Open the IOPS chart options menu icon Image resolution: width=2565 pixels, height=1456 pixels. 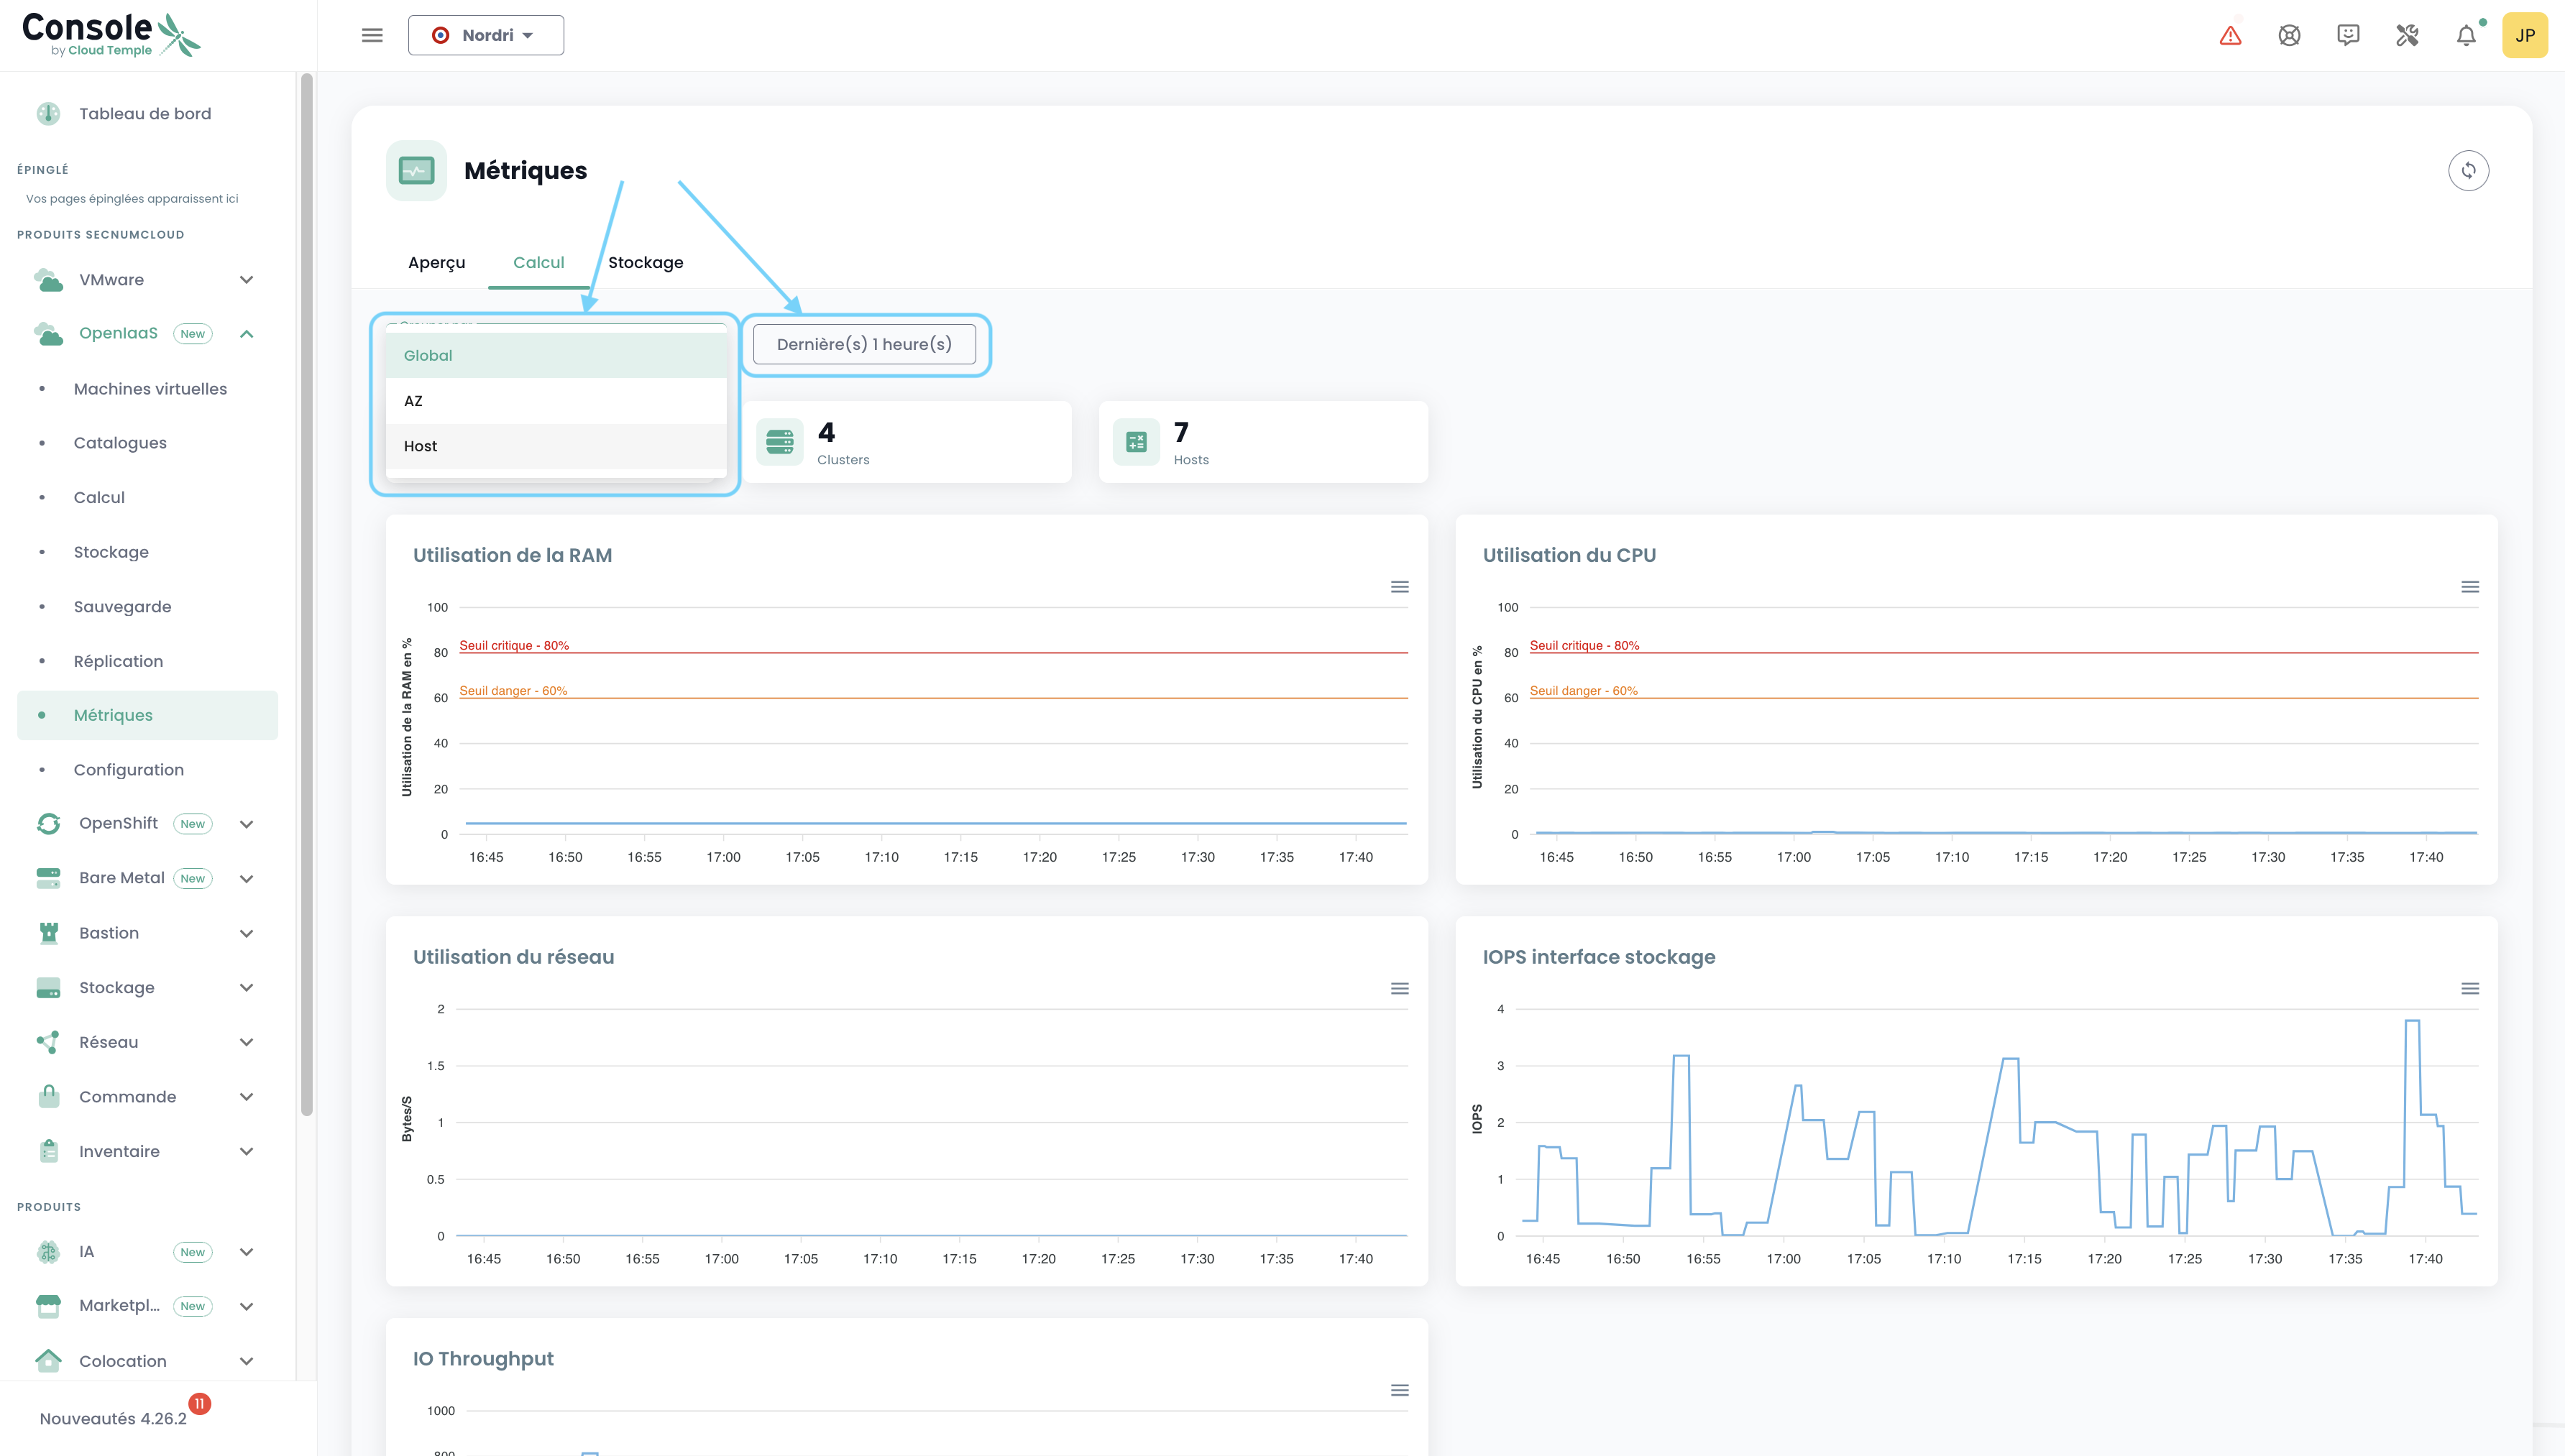(x=2469, y=989)
